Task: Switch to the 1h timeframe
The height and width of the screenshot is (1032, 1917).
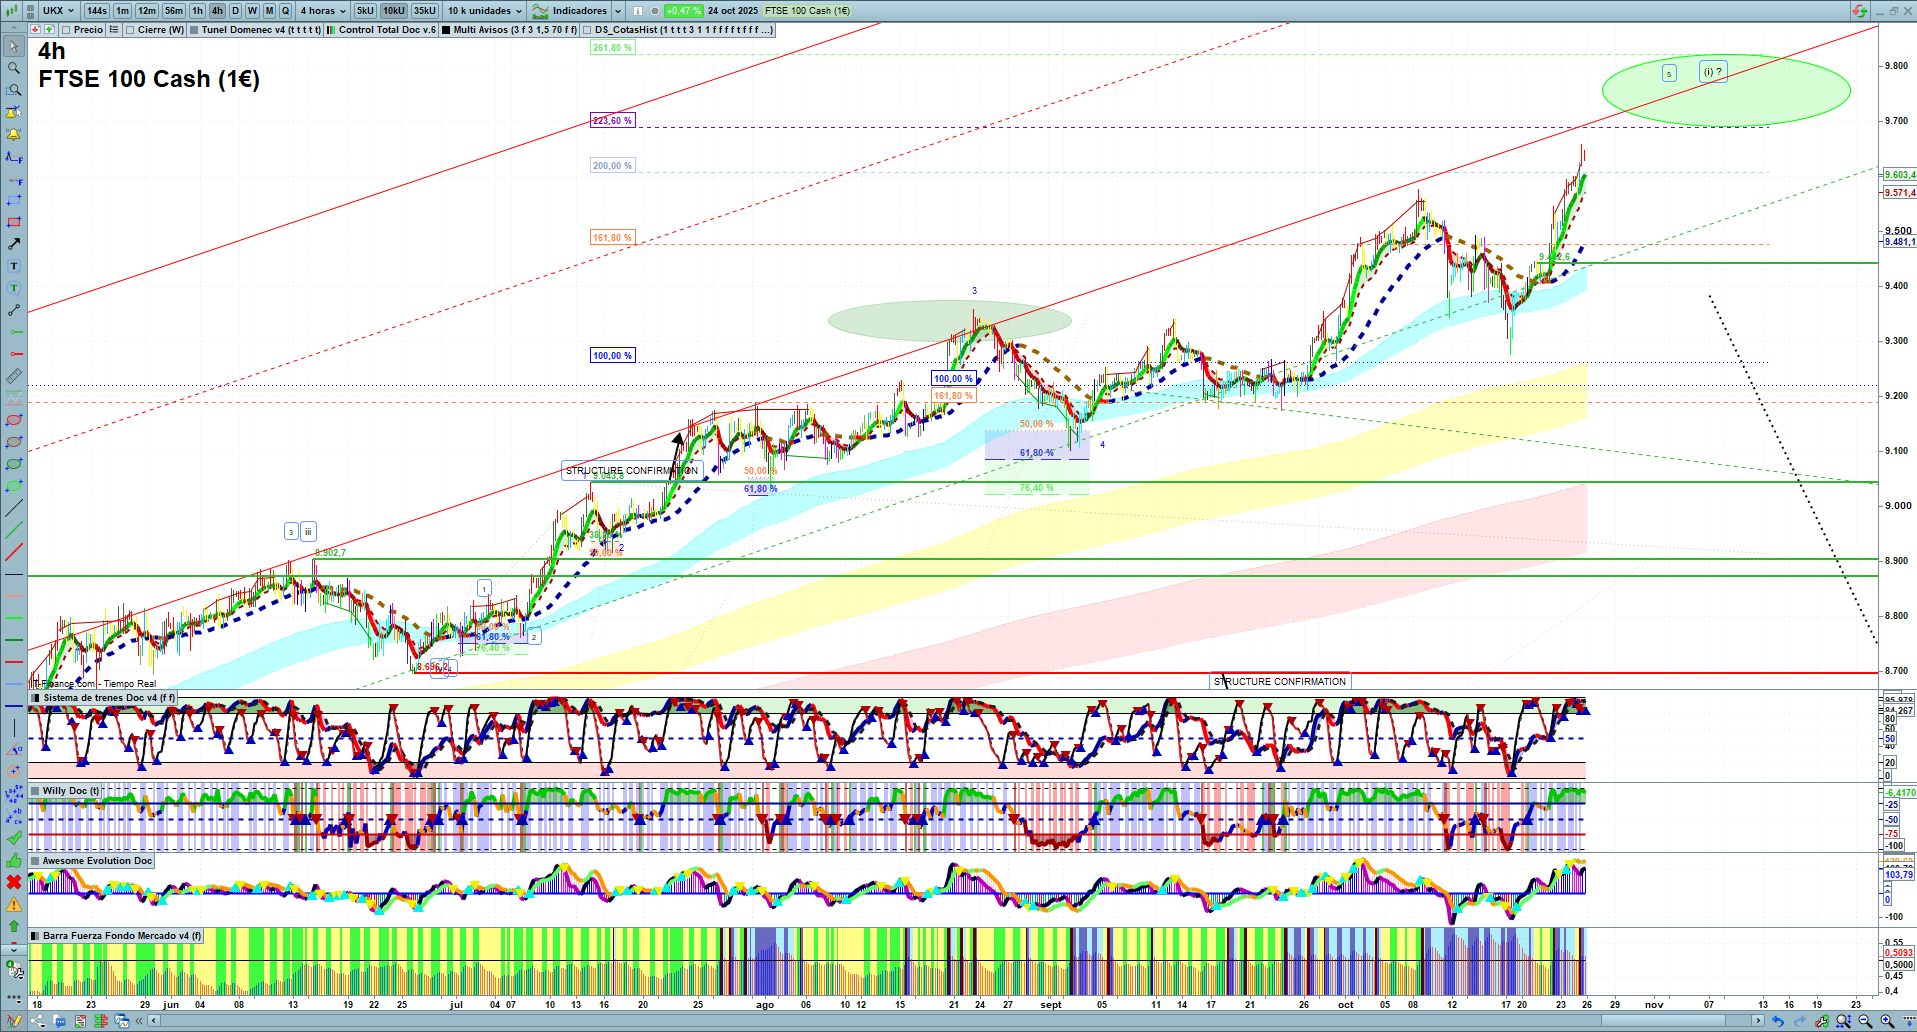Action: [x=197, y=11]
